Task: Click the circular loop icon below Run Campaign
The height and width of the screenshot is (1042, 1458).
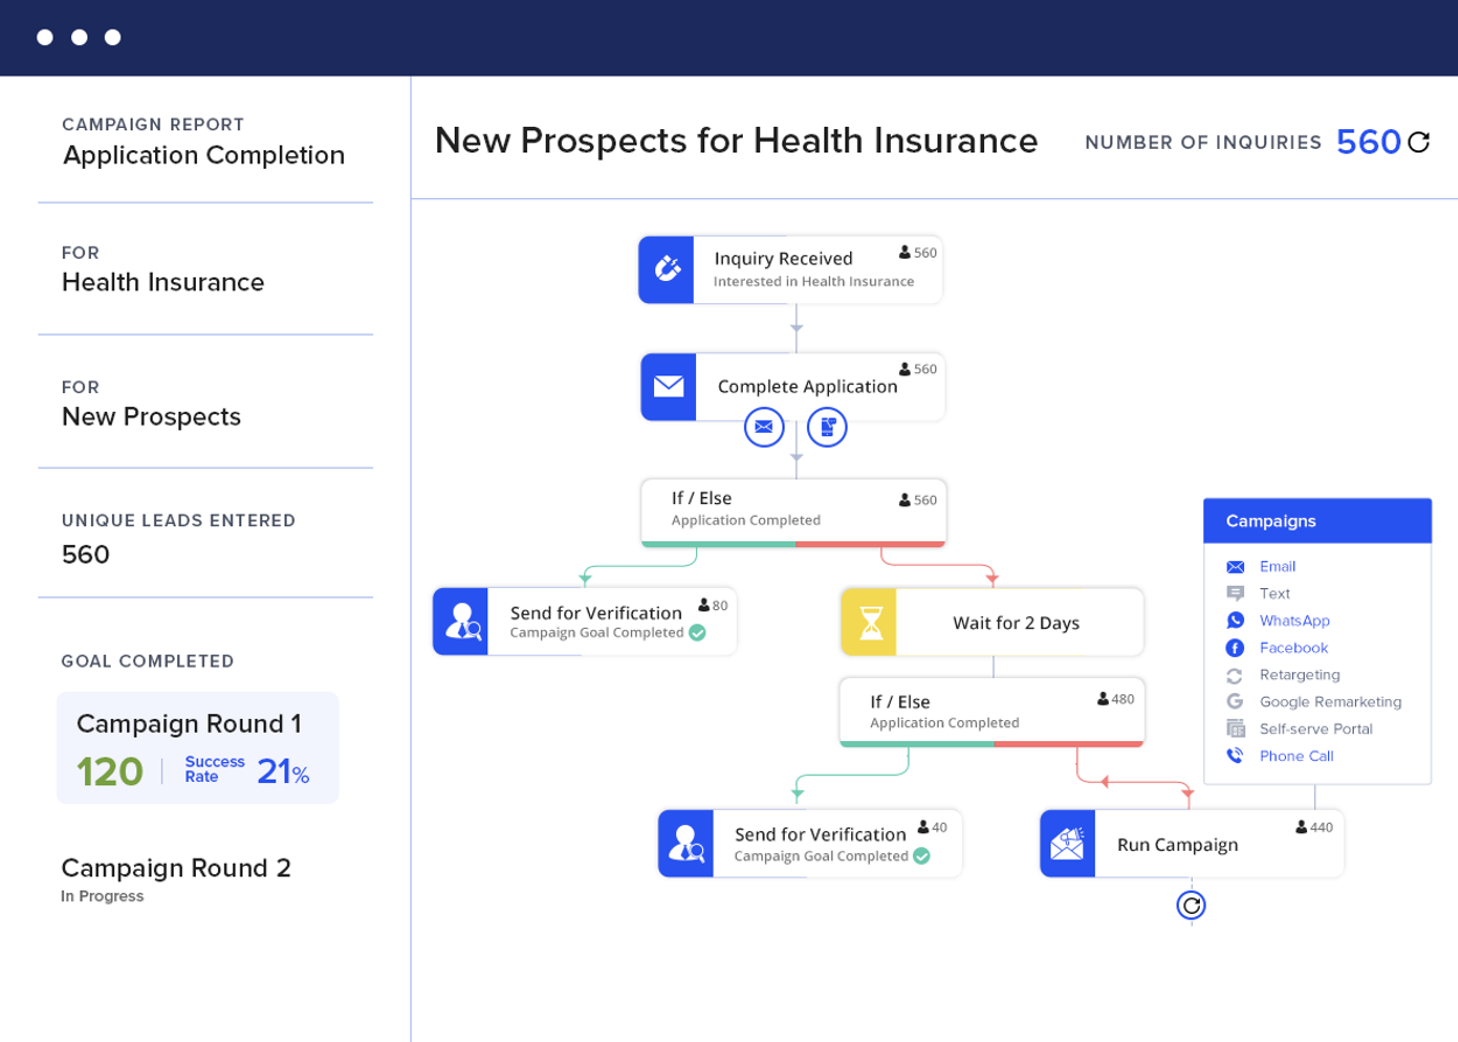Action: tap(1191, 905)
